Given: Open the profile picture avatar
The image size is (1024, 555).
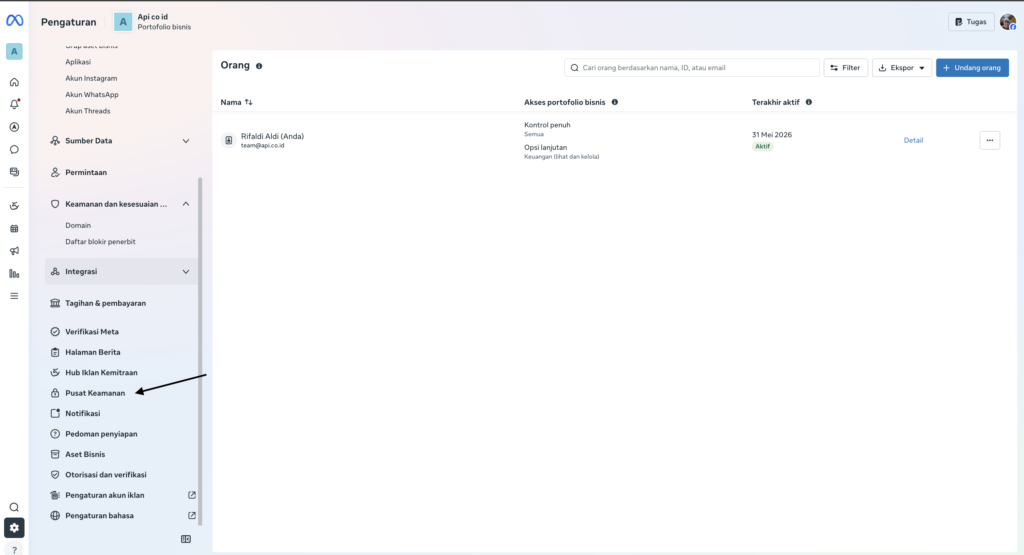Looking at the screenshot, I should point(1008,22).
